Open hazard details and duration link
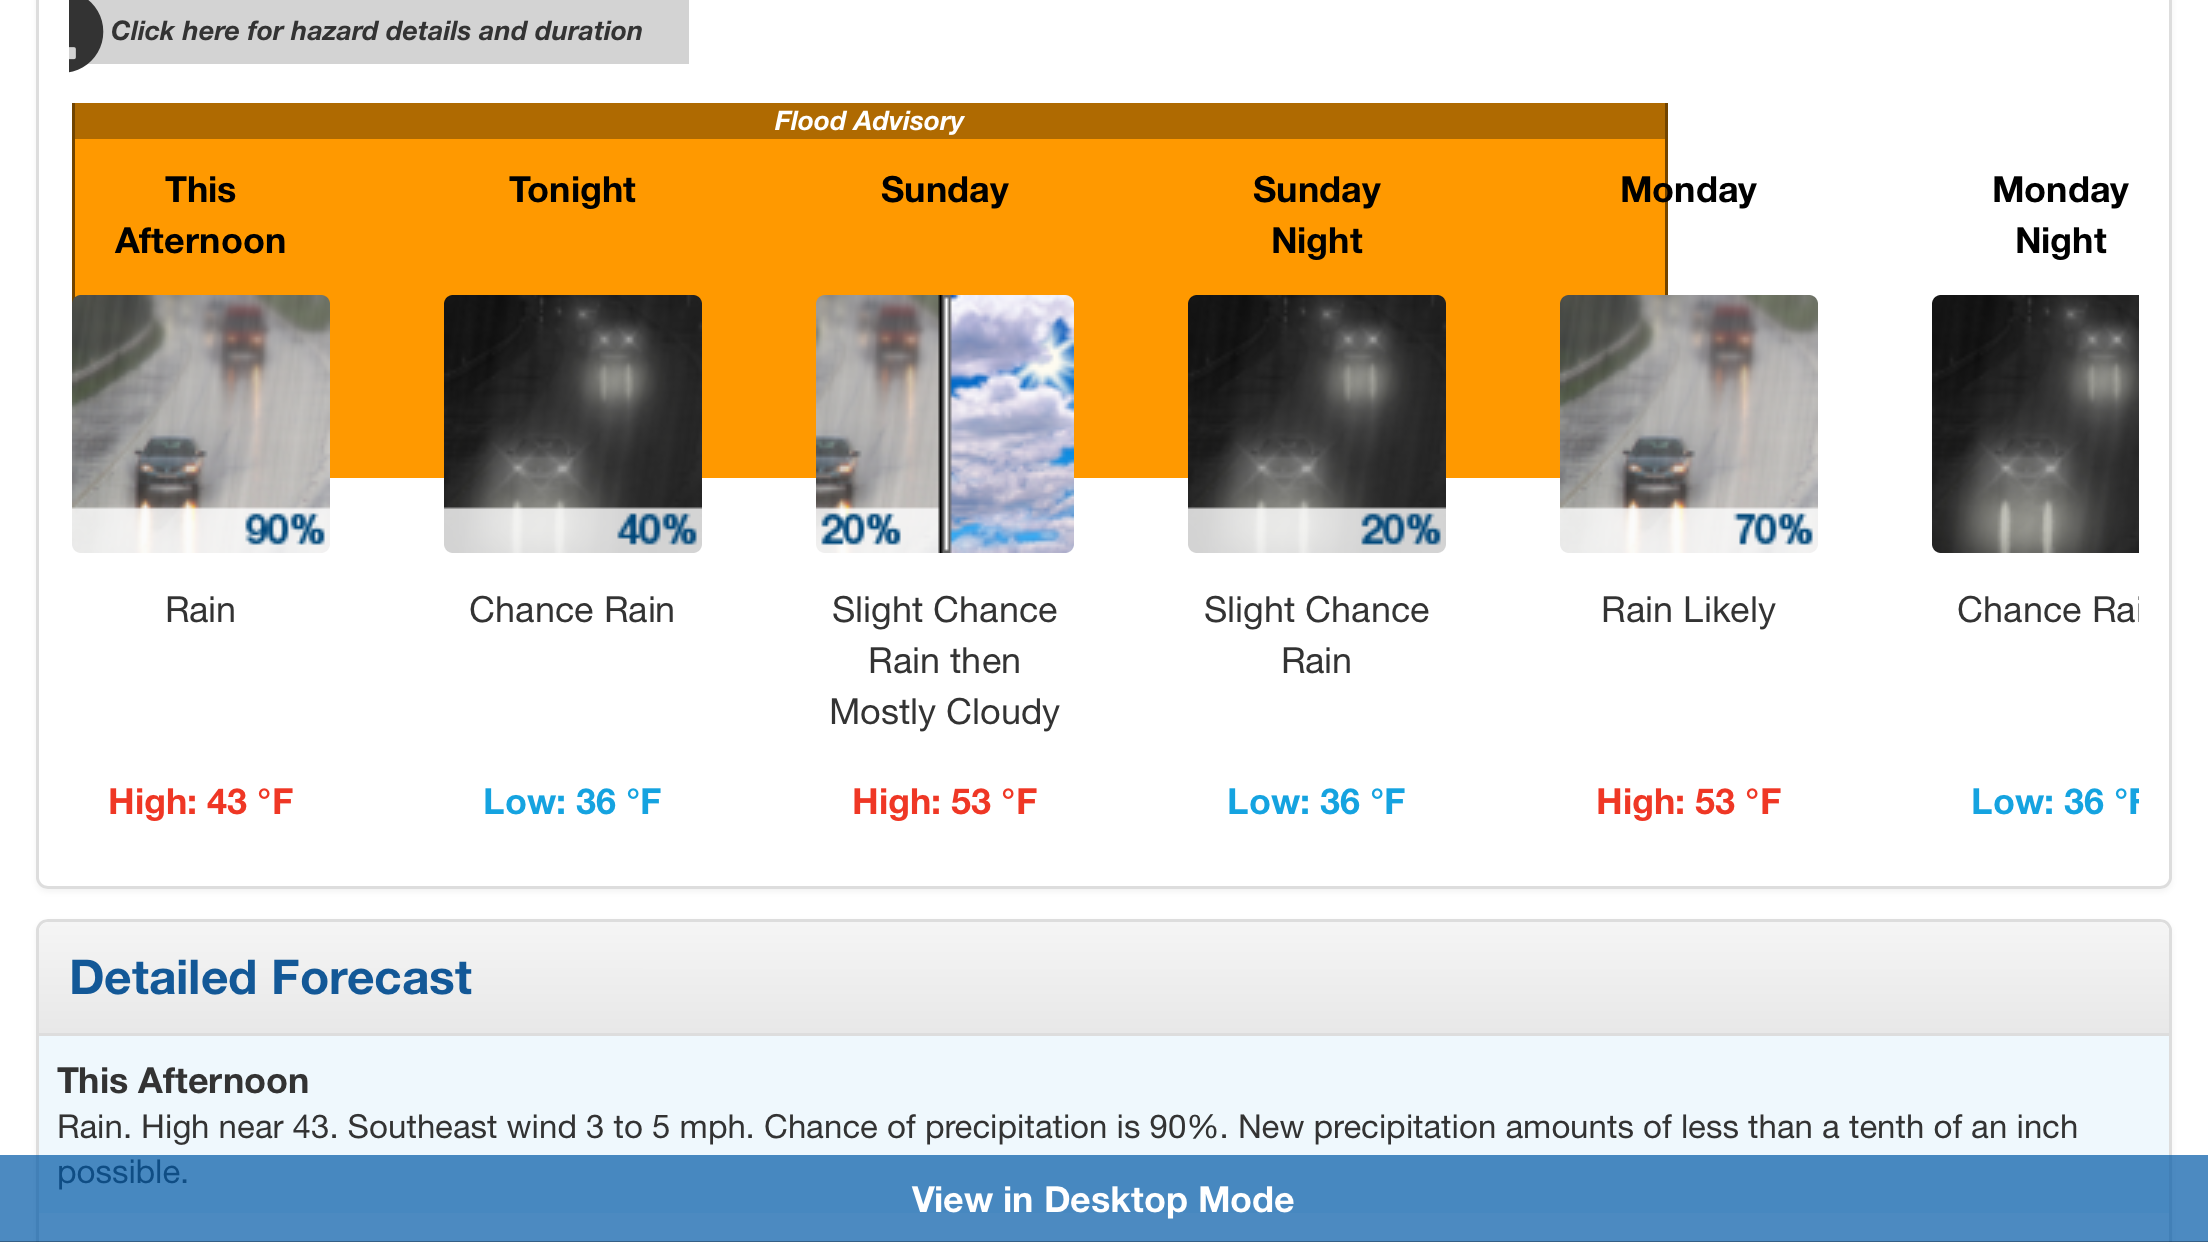Viewport: 2208px width, 1242px height. pyautogui.click(x=376, y=31)
